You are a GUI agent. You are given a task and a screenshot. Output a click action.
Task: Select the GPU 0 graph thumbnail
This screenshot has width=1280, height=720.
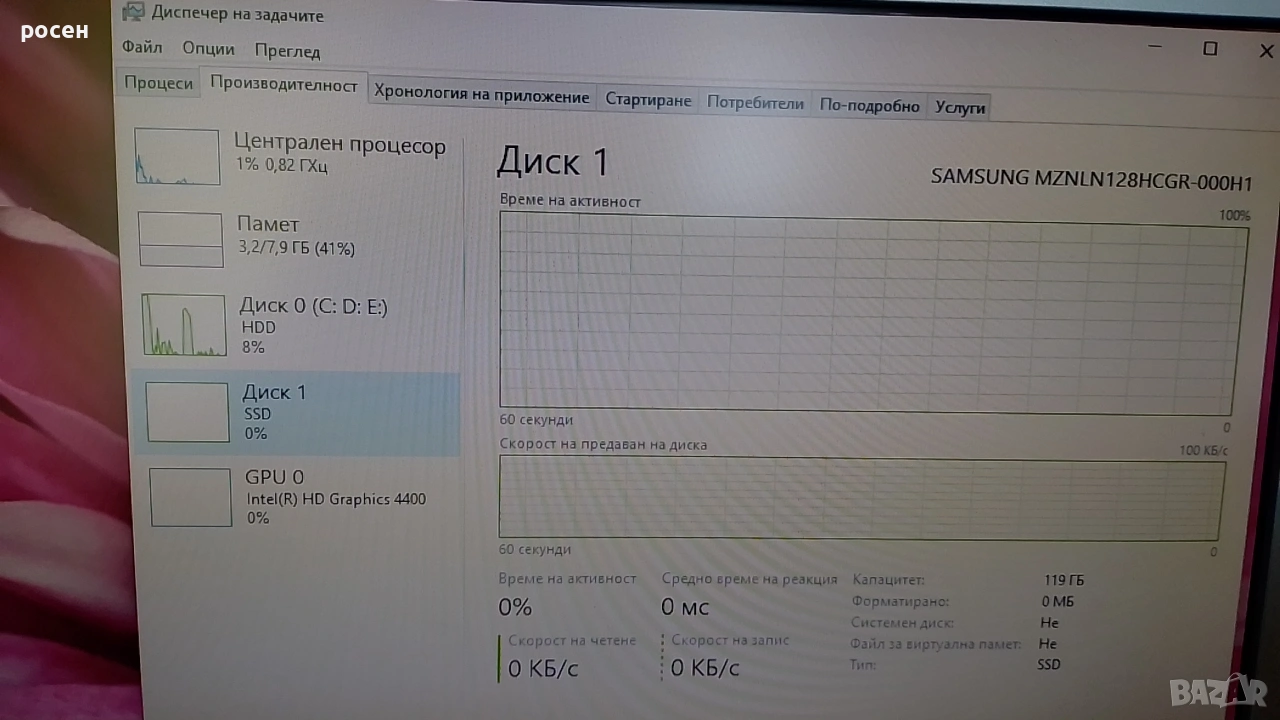coord(191,497)
